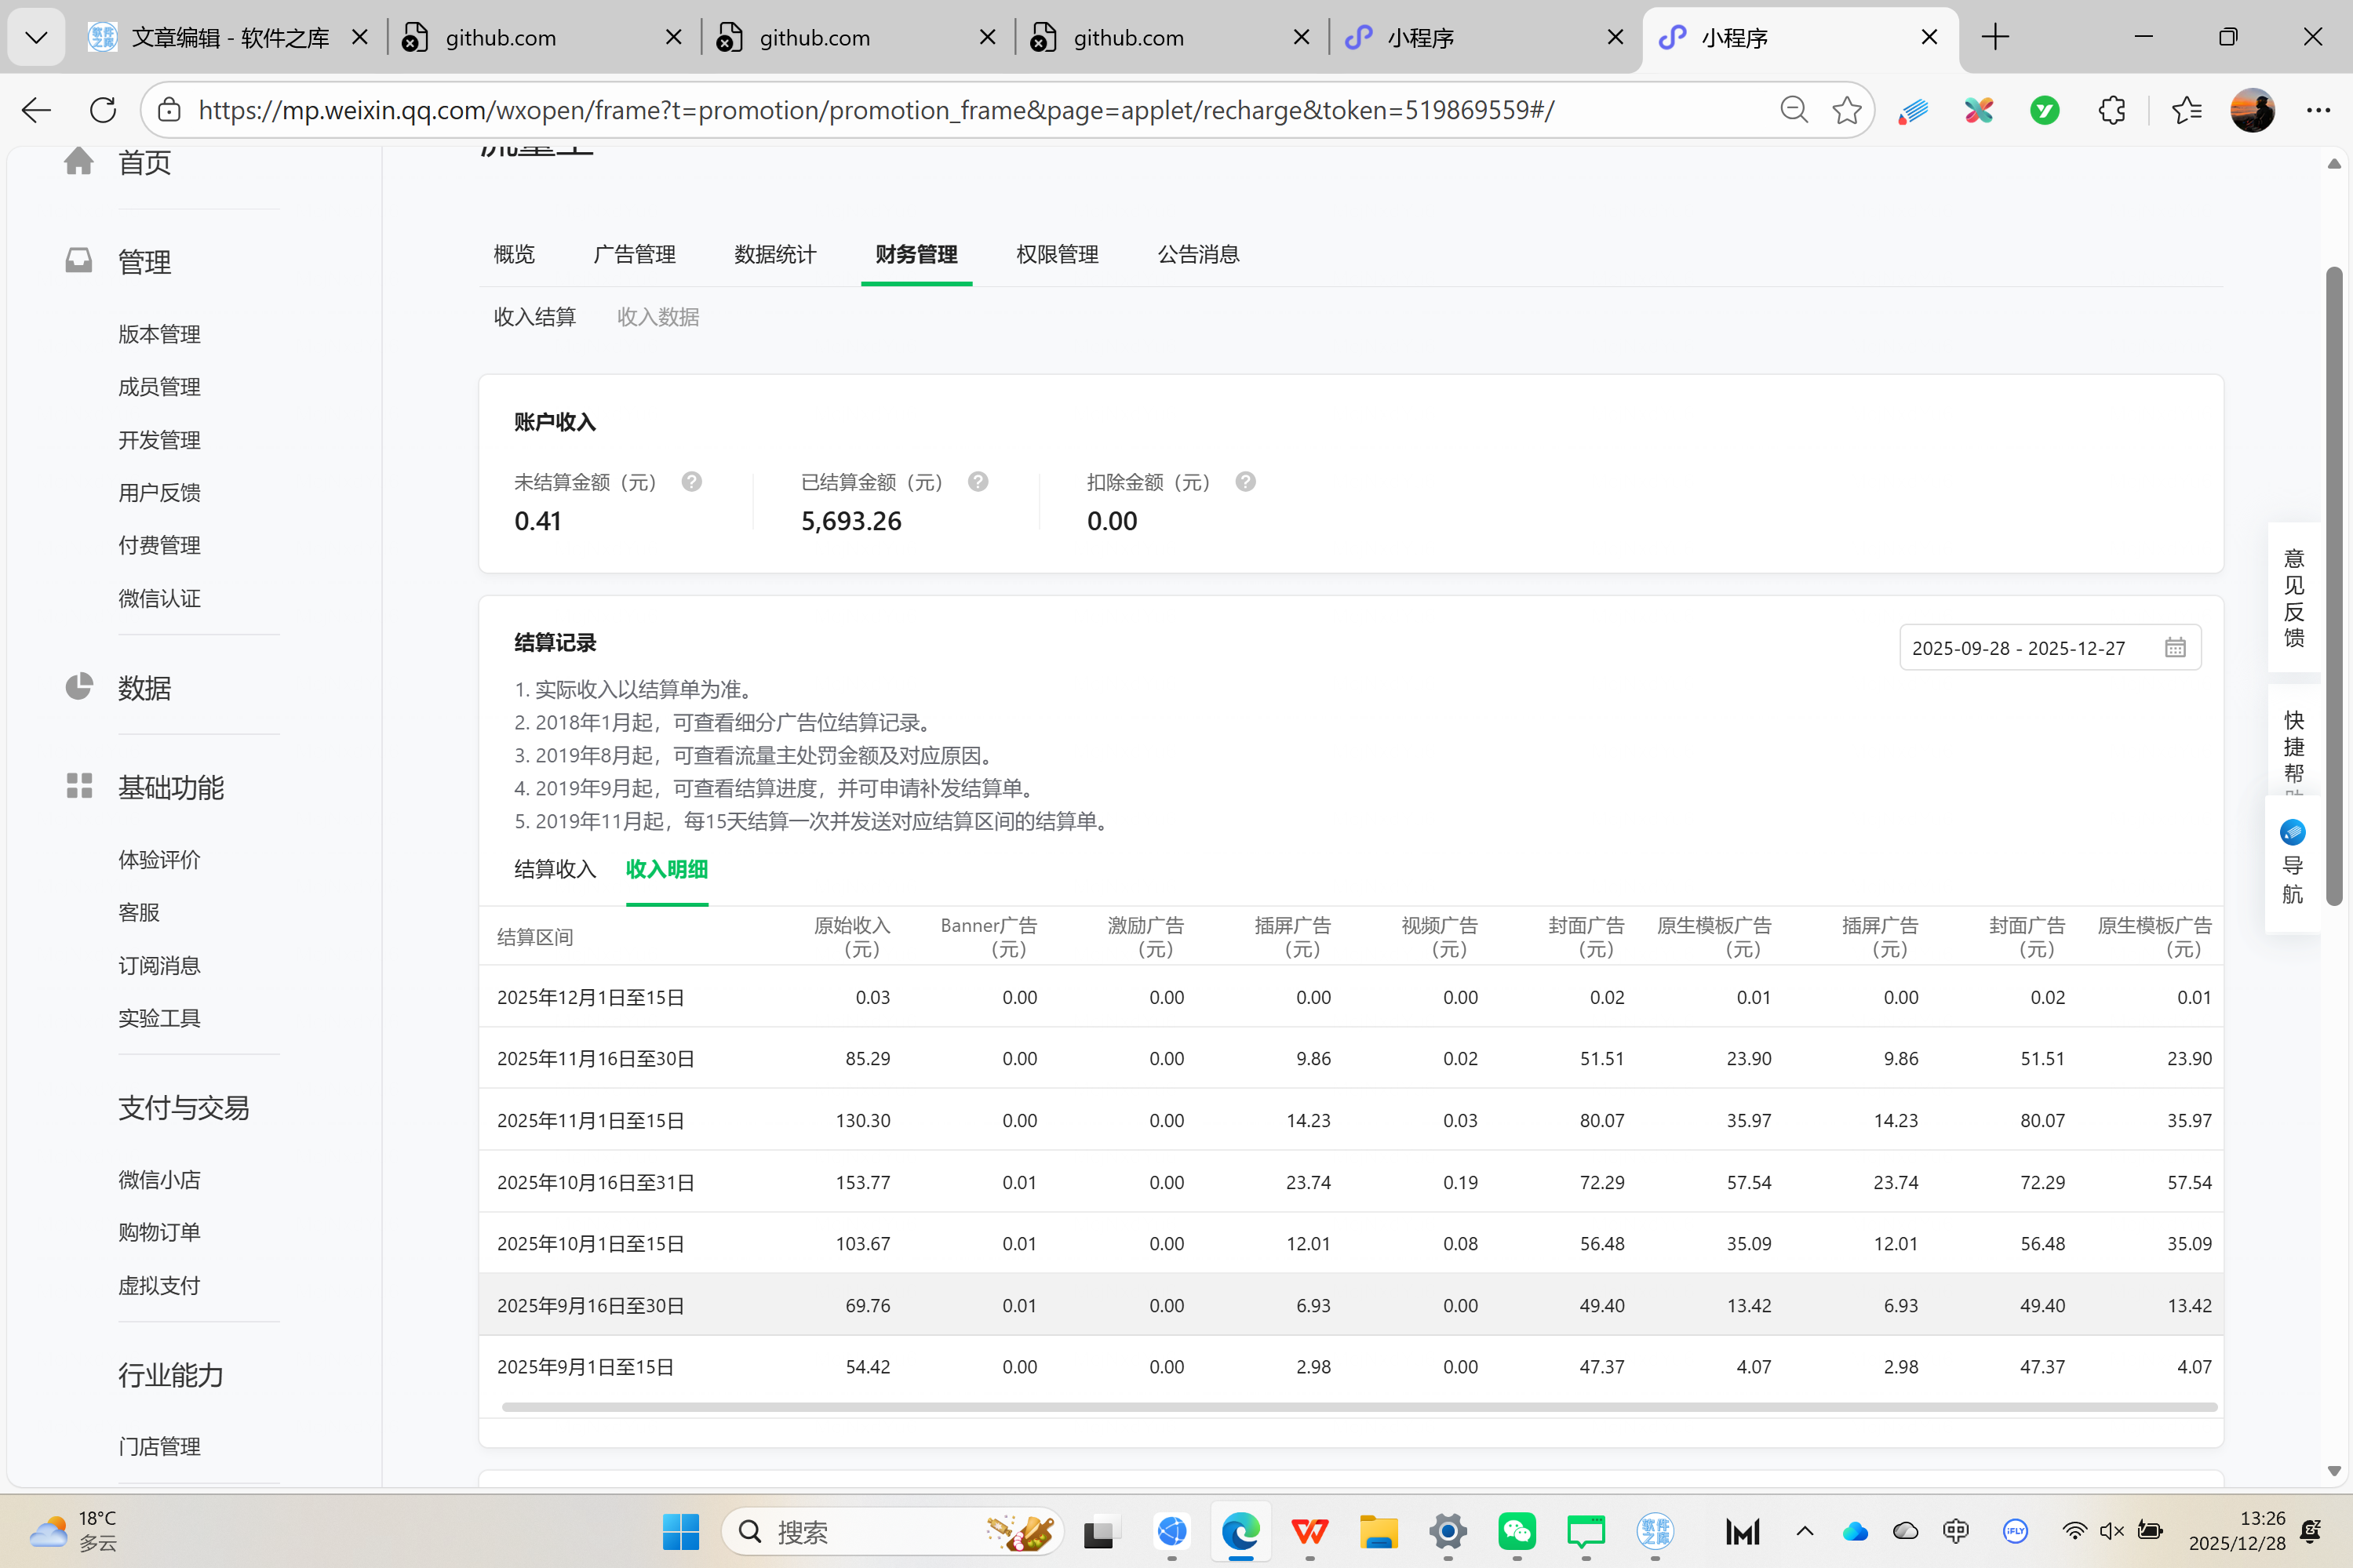Click the browser address bar URL

(x=875, y=110)
